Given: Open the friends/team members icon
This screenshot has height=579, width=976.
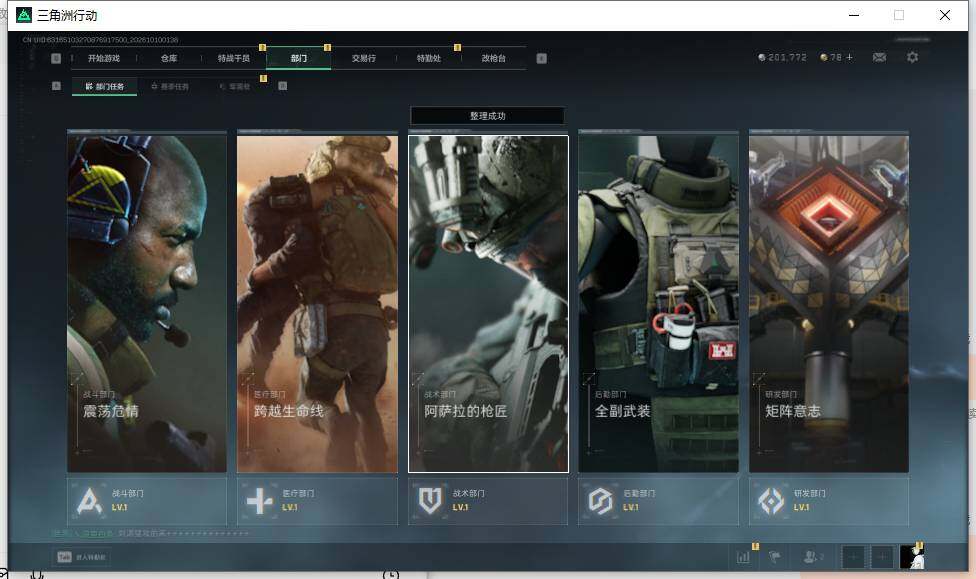Looking at the screenshot, I should coord(812,557).
